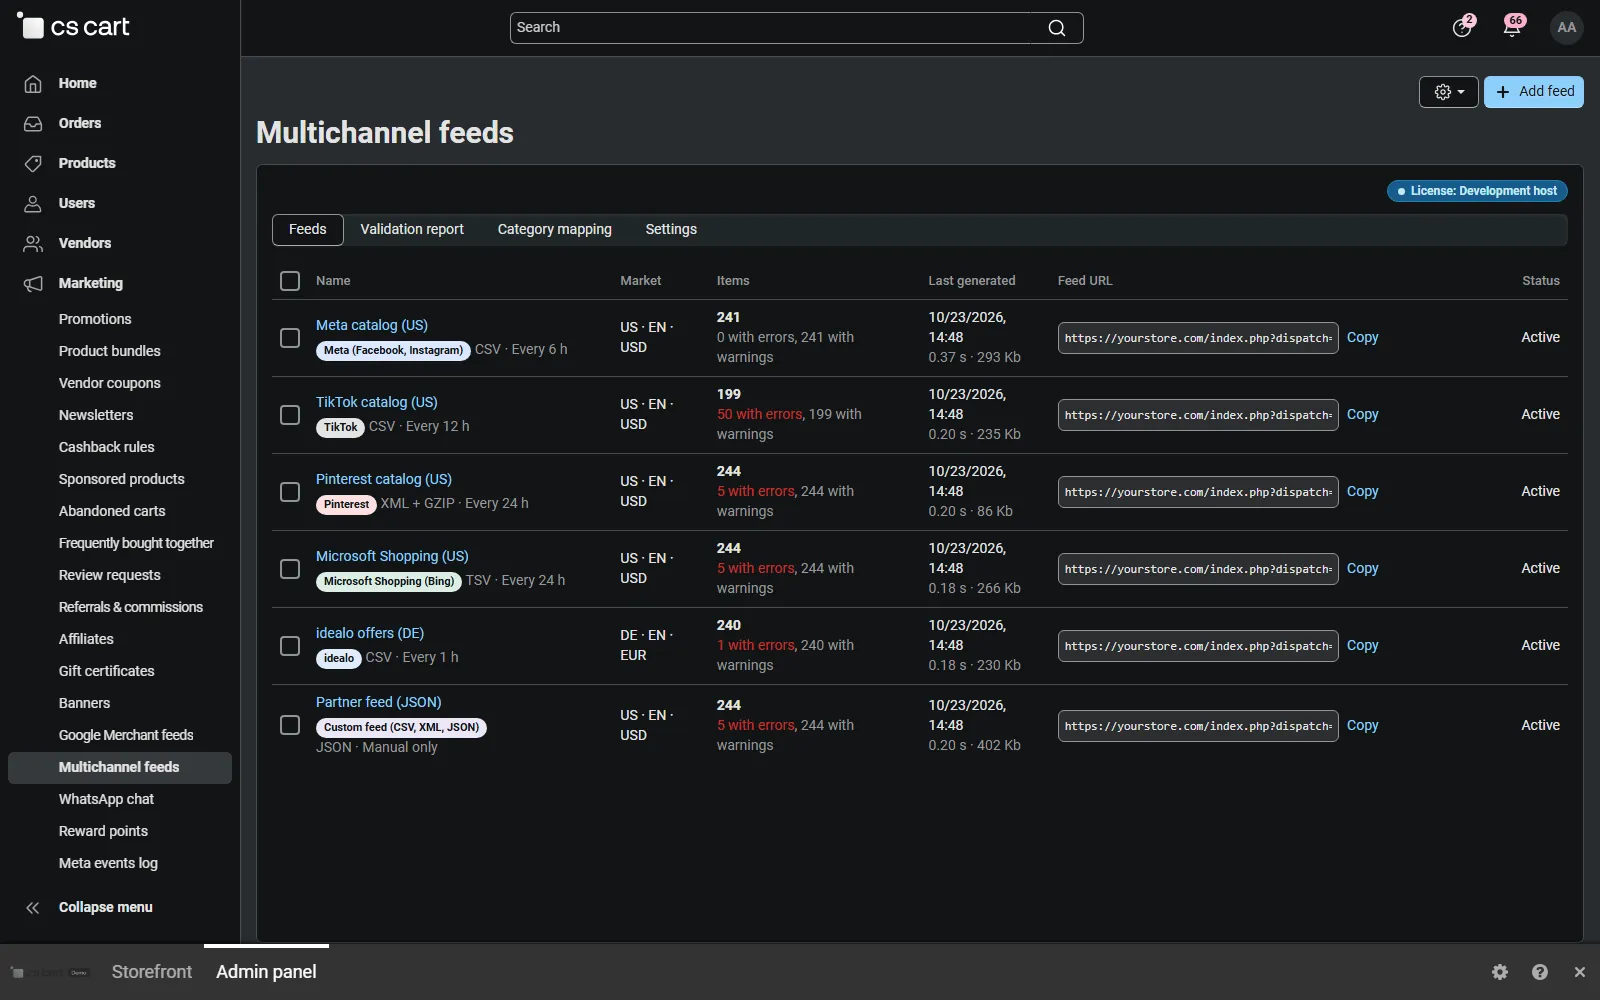Open the AA user avatar menu
This screenshot has height=1000, width=1600.
(x=1567, y=28)
